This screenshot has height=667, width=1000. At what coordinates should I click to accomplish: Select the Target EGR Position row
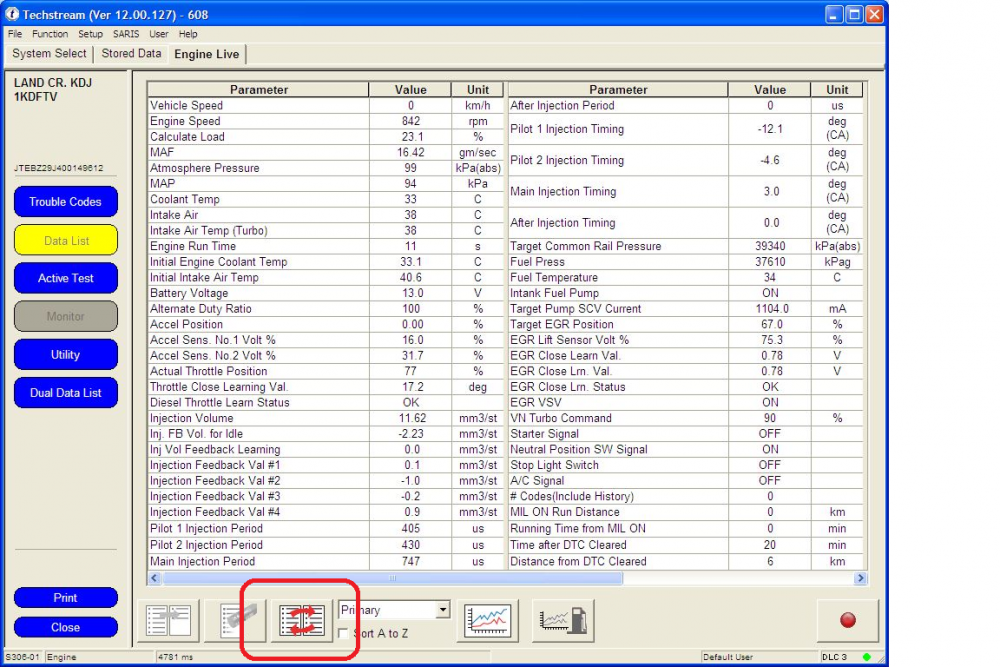pyautogui.click(x=686, y=324)
